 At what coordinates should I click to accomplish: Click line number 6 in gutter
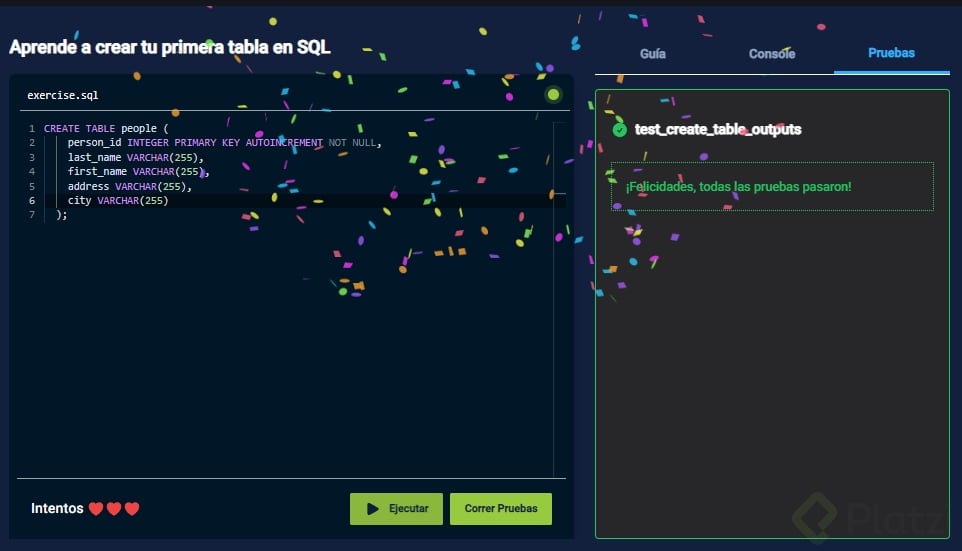32,201
